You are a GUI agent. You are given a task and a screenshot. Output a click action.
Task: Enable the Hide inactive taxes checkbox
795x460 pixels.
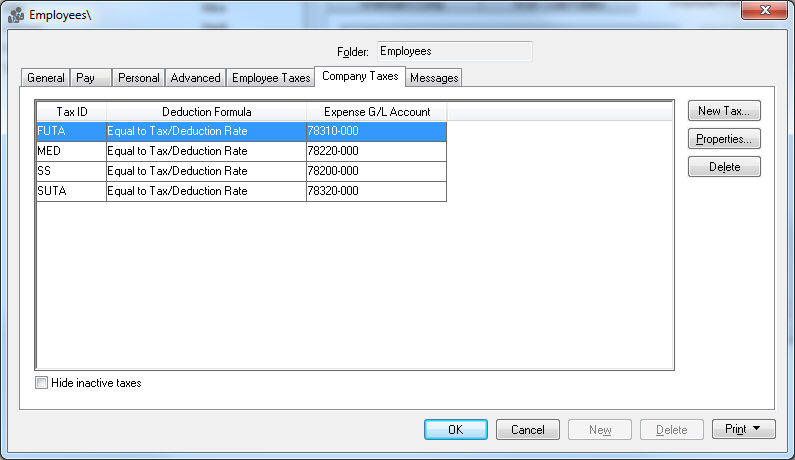tap(41, 383)
